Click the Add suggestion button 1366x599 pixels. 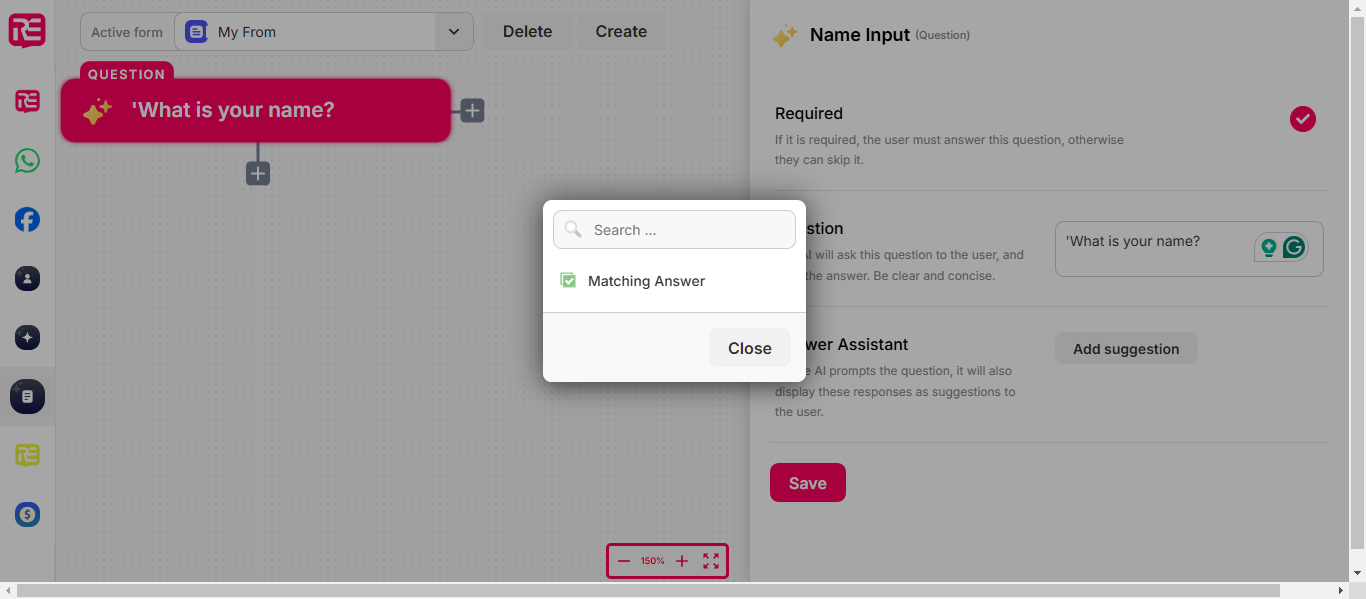coord(1126,349)
